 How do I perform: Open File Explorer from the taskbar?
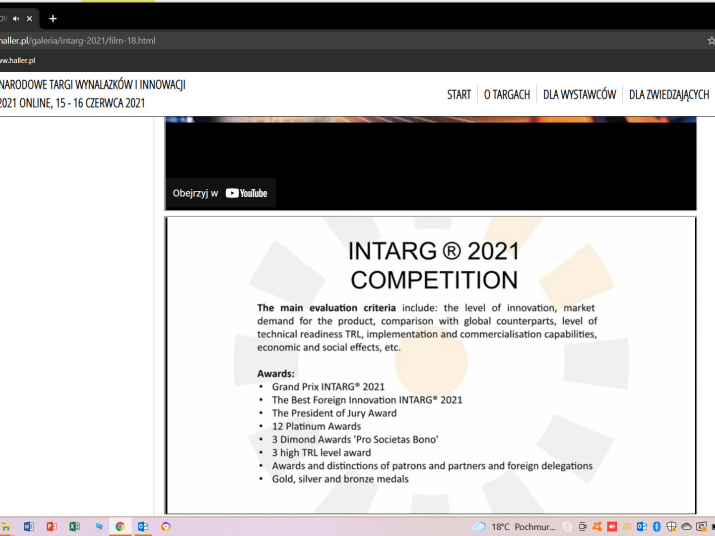[x=5, y=526]
